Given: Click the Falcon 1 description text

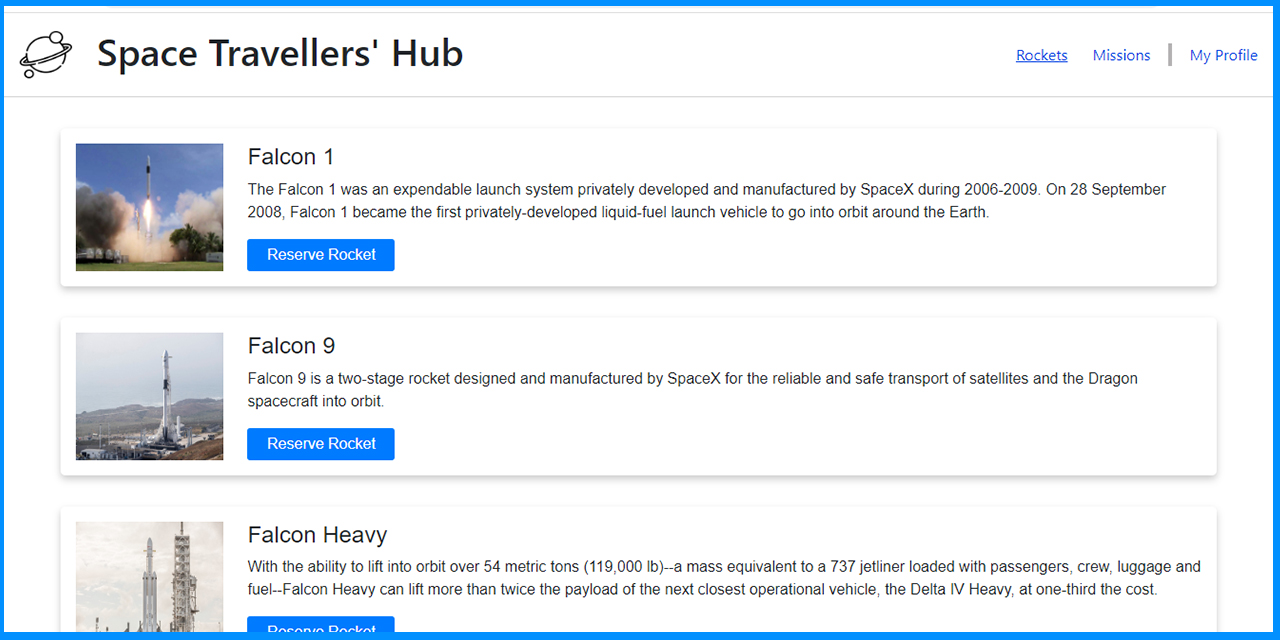Looking at the screenshot, I should coord(700,200).
